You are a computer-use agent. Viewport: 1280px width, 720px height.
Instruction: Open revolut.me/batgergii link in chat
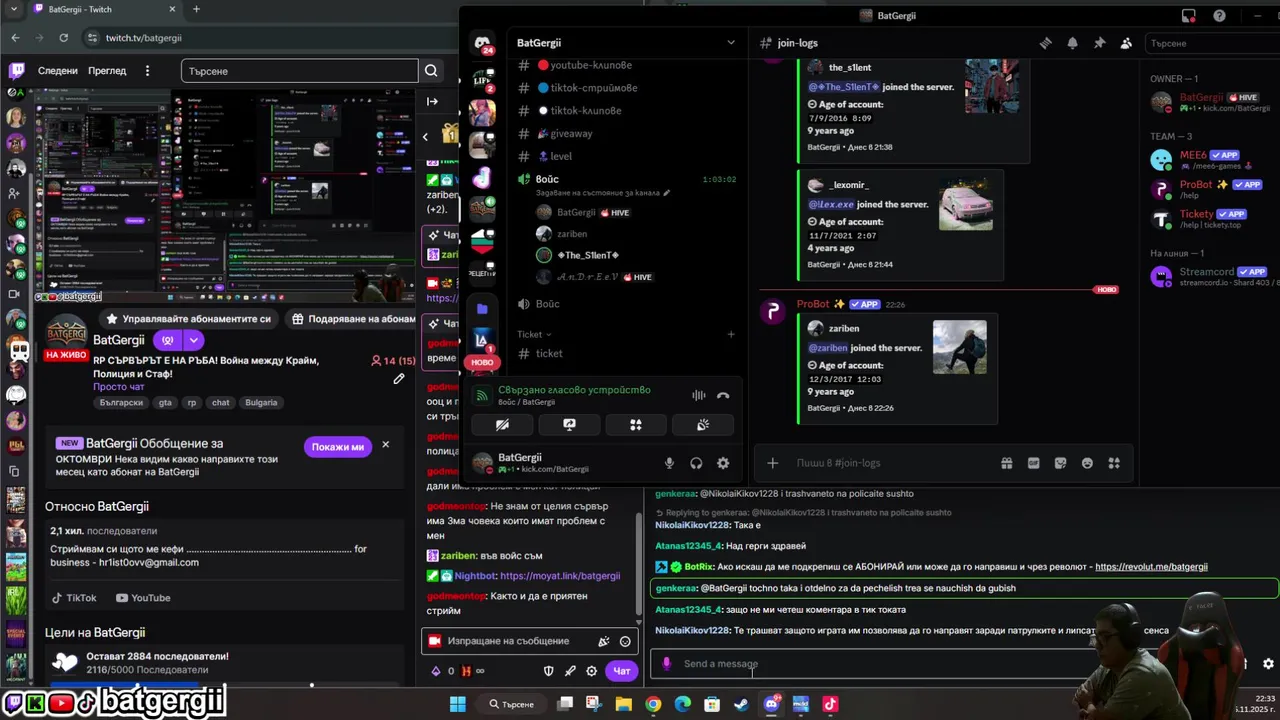click(x=1151, y=567)
